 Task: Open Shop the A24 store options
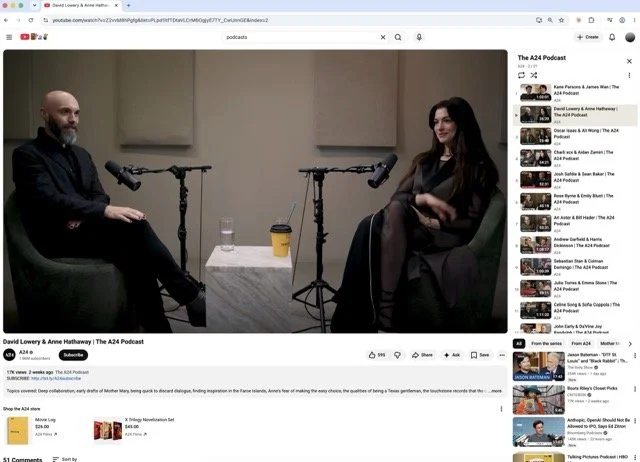[501, 409]
